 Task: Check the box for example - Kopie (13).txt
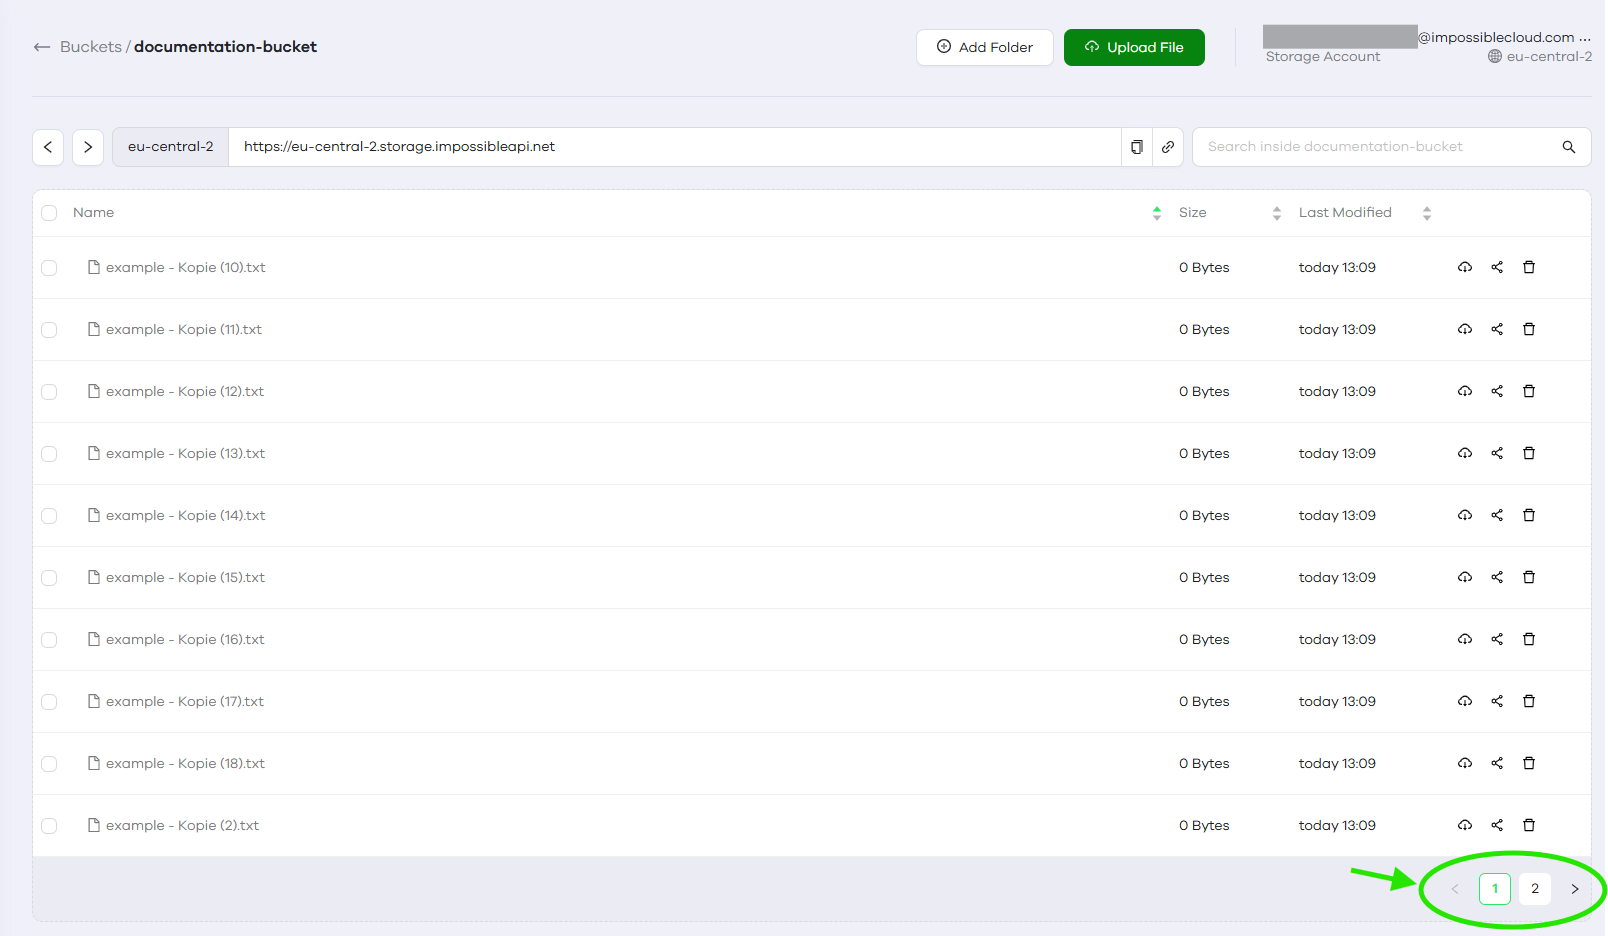pos(49,454)
